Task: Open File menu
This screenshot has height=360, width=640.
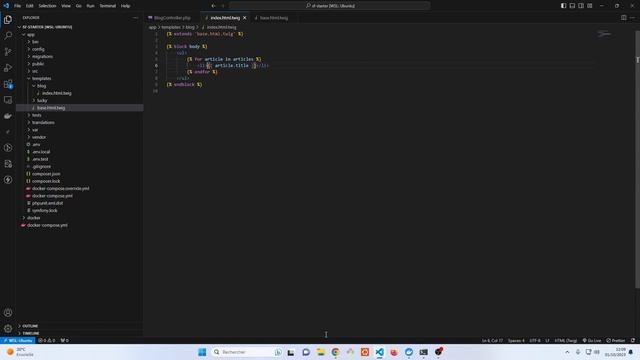Action: pos(18,6)
